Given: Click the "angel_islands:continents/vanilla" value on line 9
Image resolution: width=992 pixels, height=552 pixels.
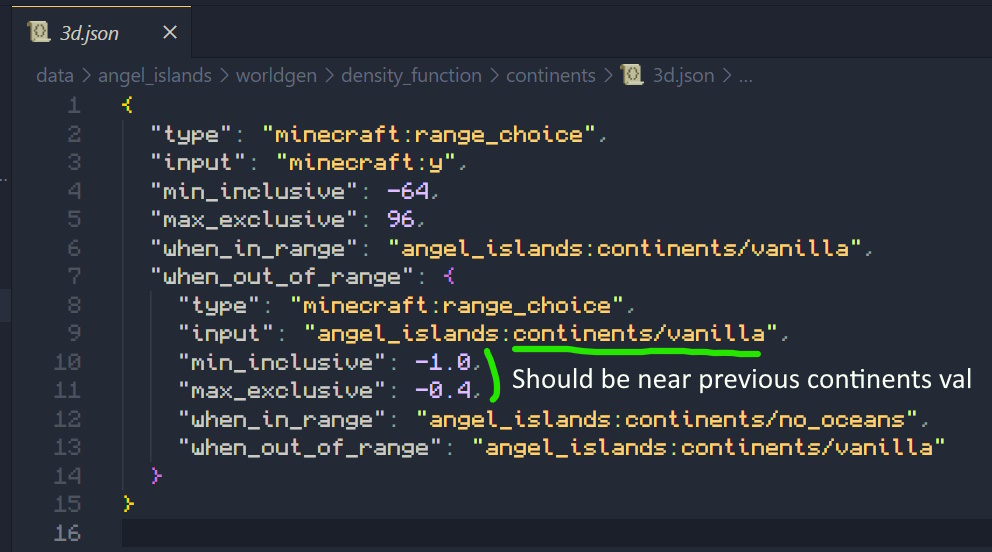Looking at the screenshot, I should point(541,334).
